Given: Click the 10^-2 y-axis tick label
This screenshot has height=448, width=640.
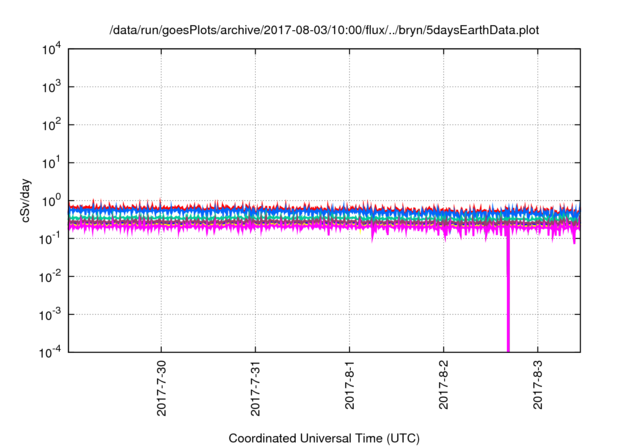Looking at the screenshot, I should pyautogui.click(x=51, y=277).
